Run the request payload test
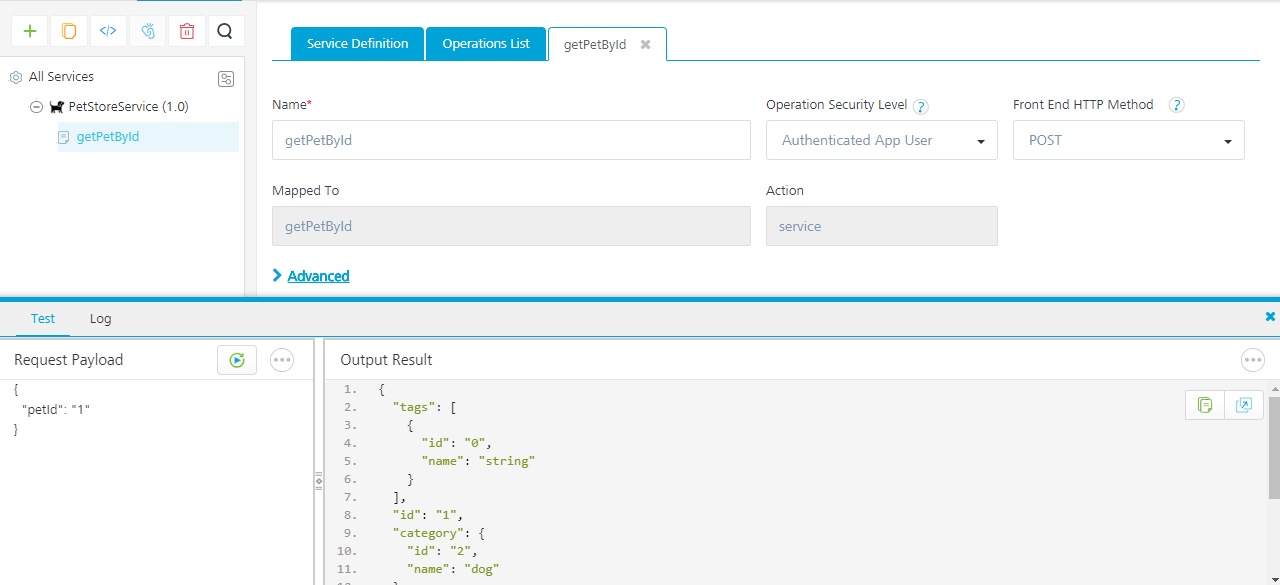The image size is (1280, 585). [237, 360]
